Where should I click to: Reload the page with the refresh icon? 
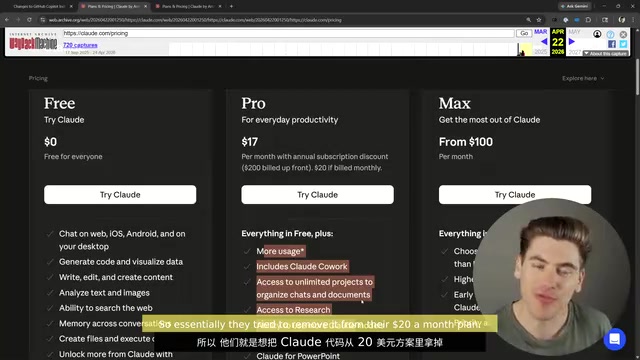click(29, 20)
